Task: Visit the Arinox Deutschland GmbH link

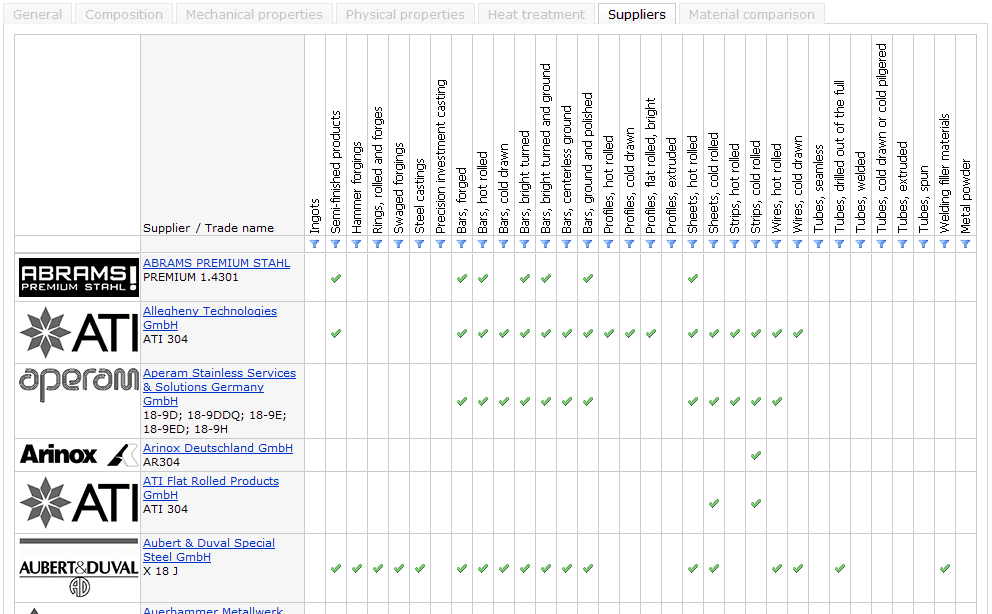Action: [218, 448]
